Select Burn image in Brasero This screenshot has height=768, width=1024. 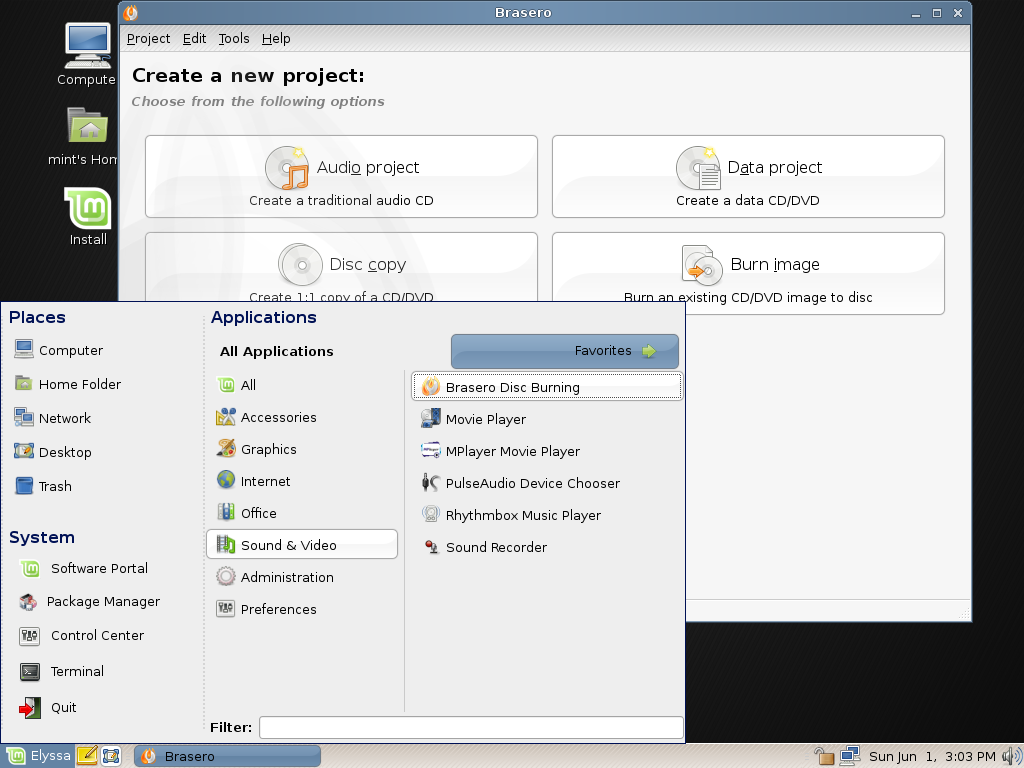(x=748, y=274)
